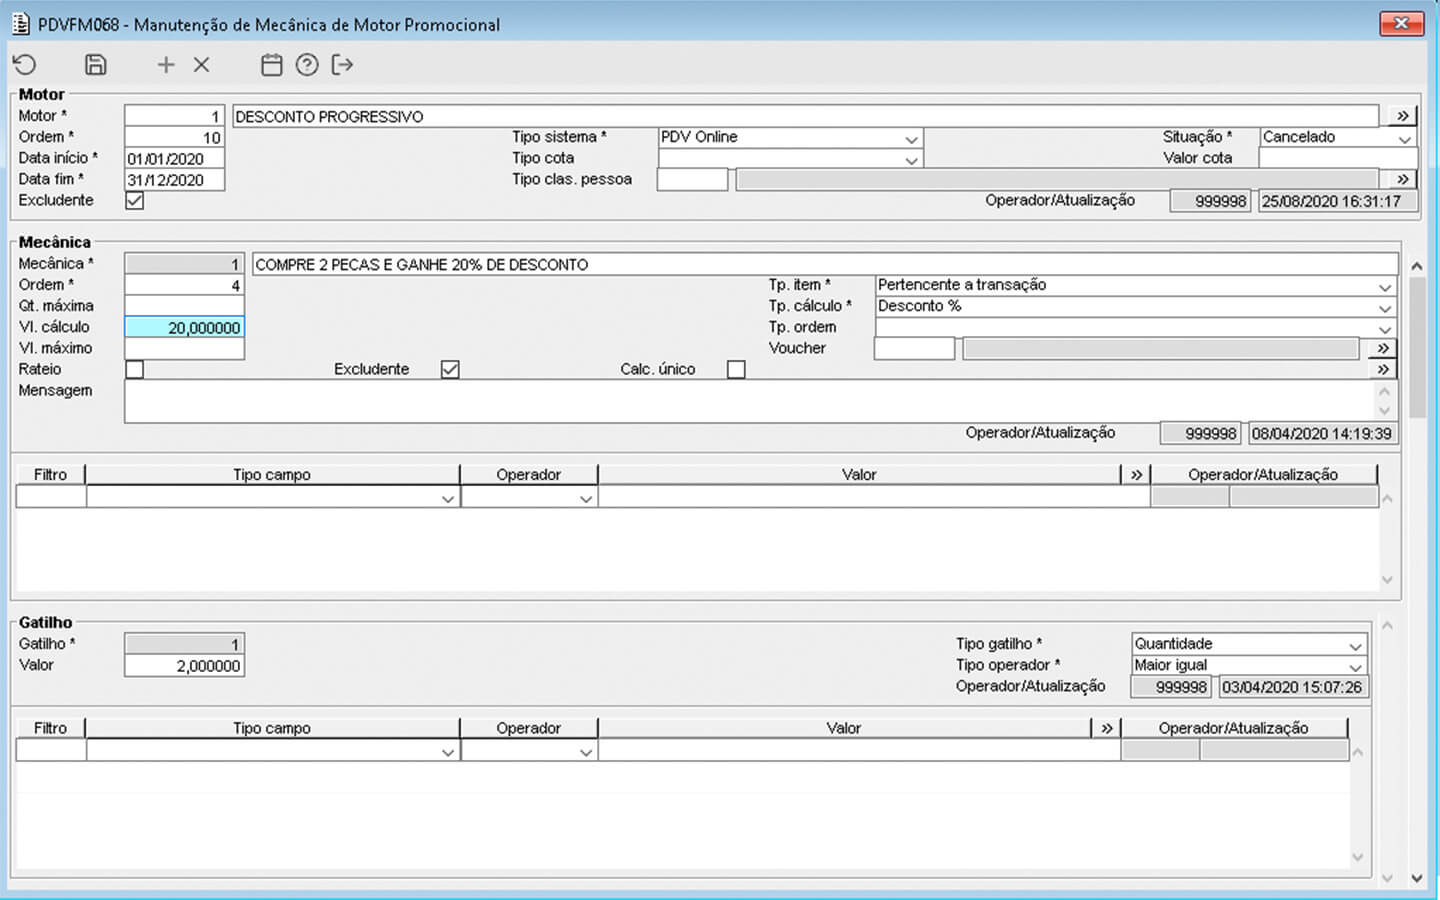The image size is (1440, 900).
Task: Open the Voucher lookup arrow button
Action: 1382,348
